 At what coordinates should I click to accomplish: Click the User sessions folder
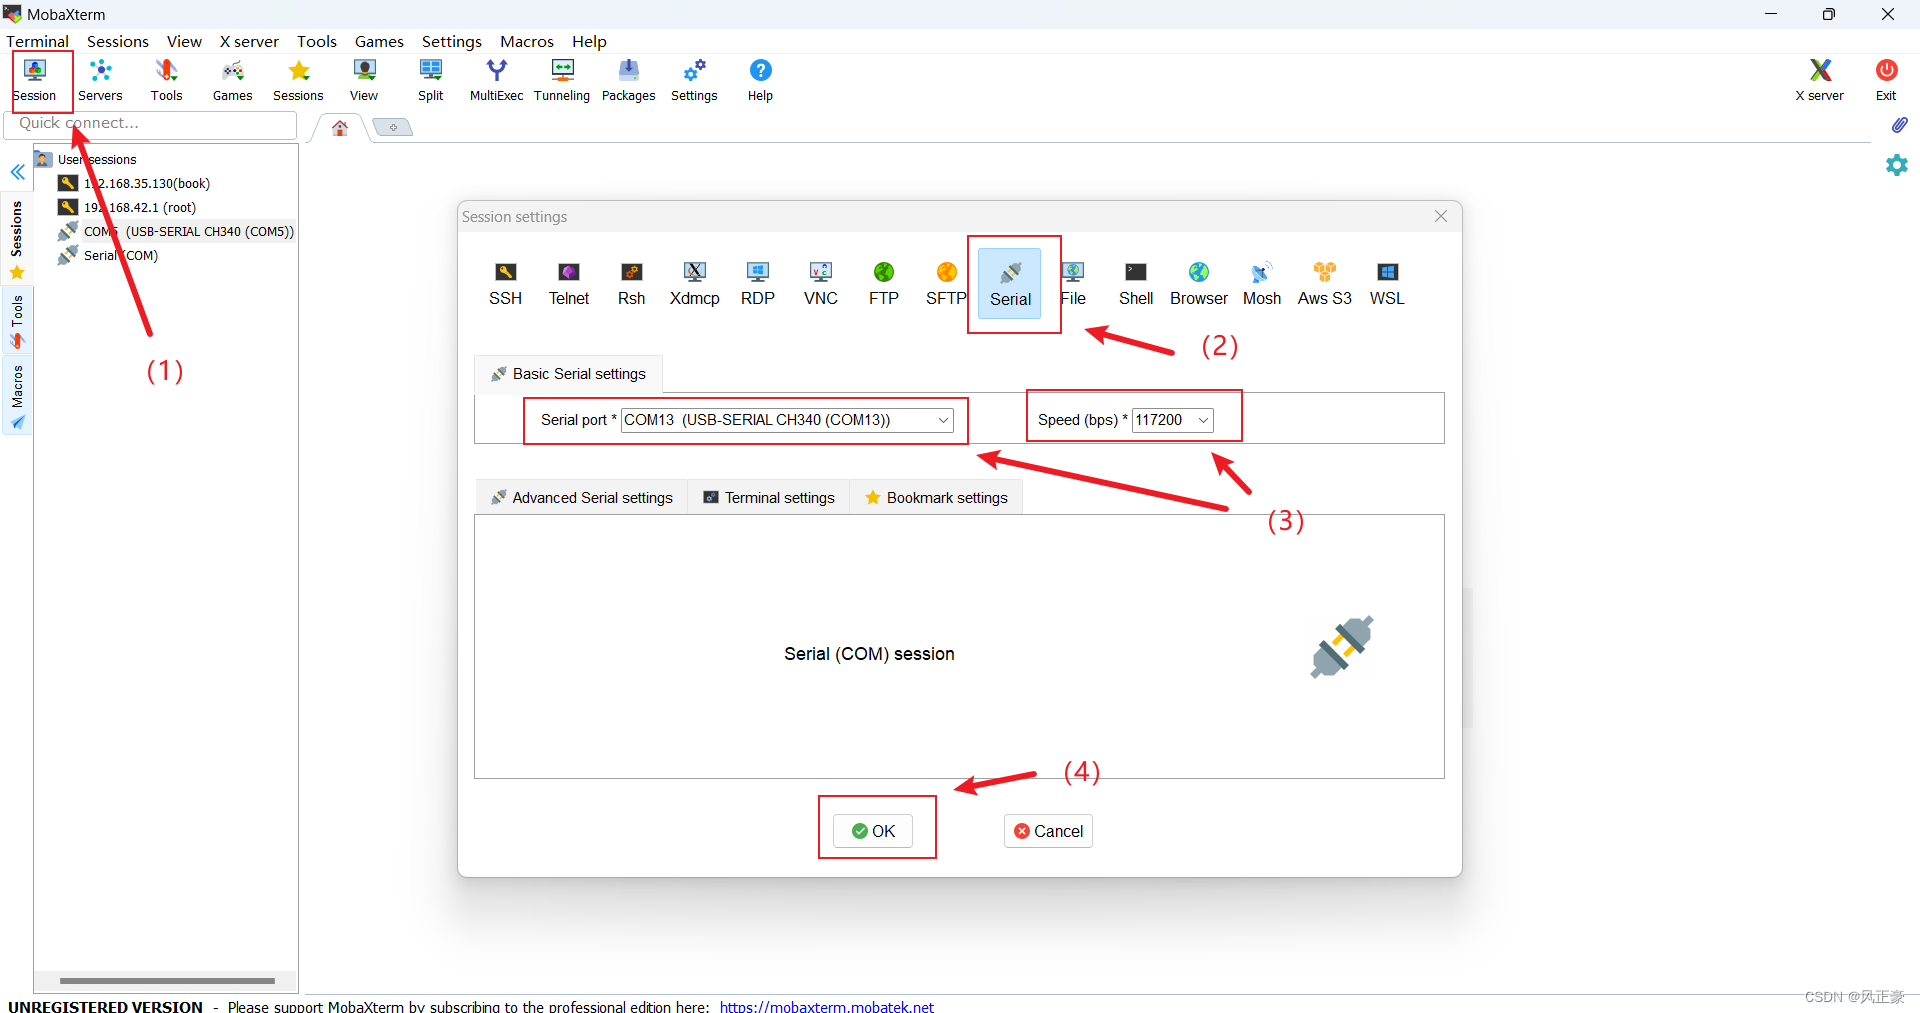point(96,159)
